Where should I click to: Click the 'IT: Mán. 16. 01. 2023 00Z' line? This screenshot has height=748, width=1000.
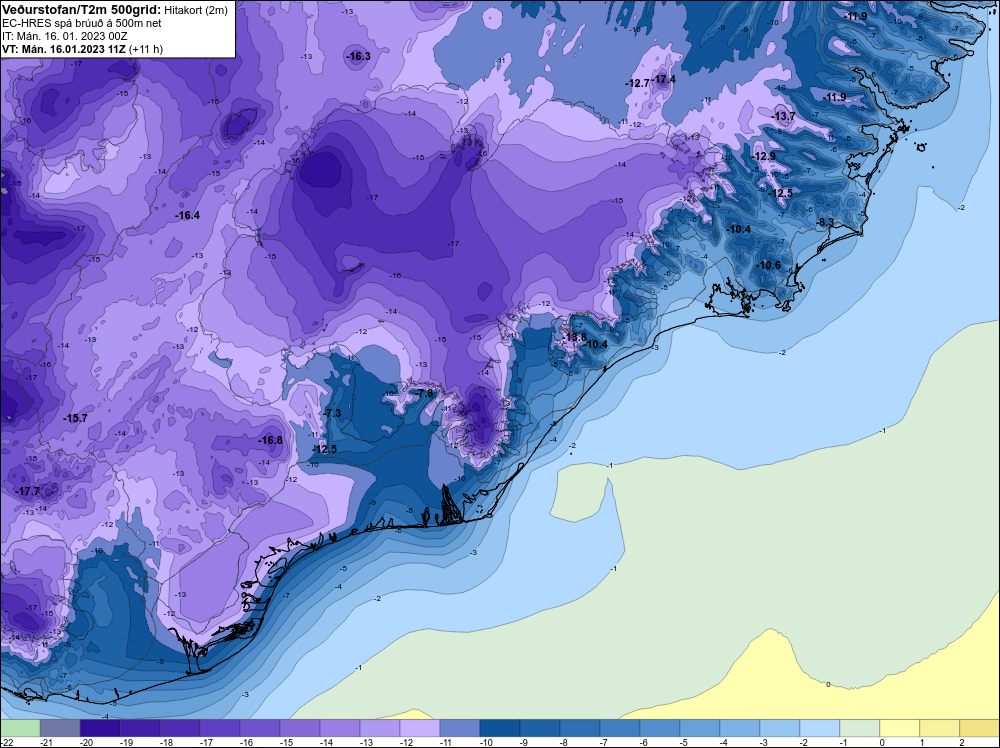click(x=65, y=36)
